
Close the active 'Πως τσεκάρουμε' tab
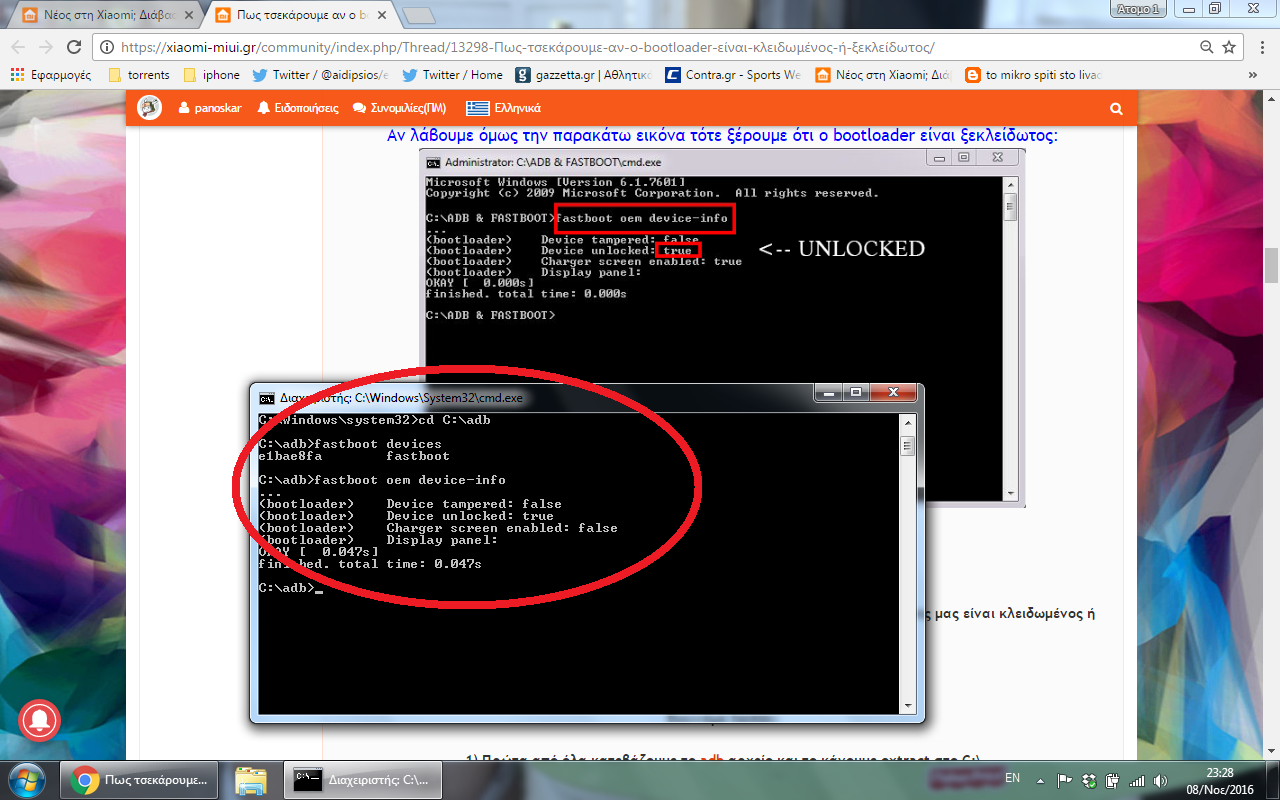click(x=381, y=15)
